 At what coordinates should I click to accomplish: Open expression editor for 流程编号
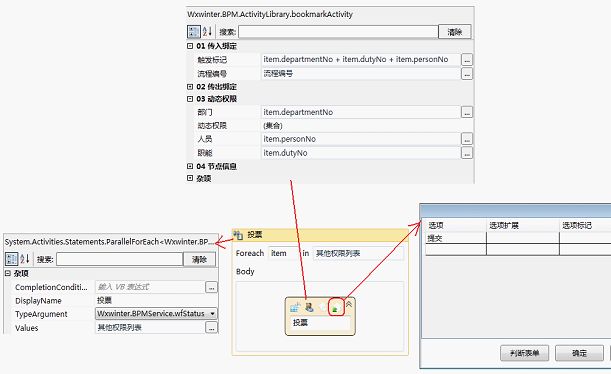(x=467, y=74)
